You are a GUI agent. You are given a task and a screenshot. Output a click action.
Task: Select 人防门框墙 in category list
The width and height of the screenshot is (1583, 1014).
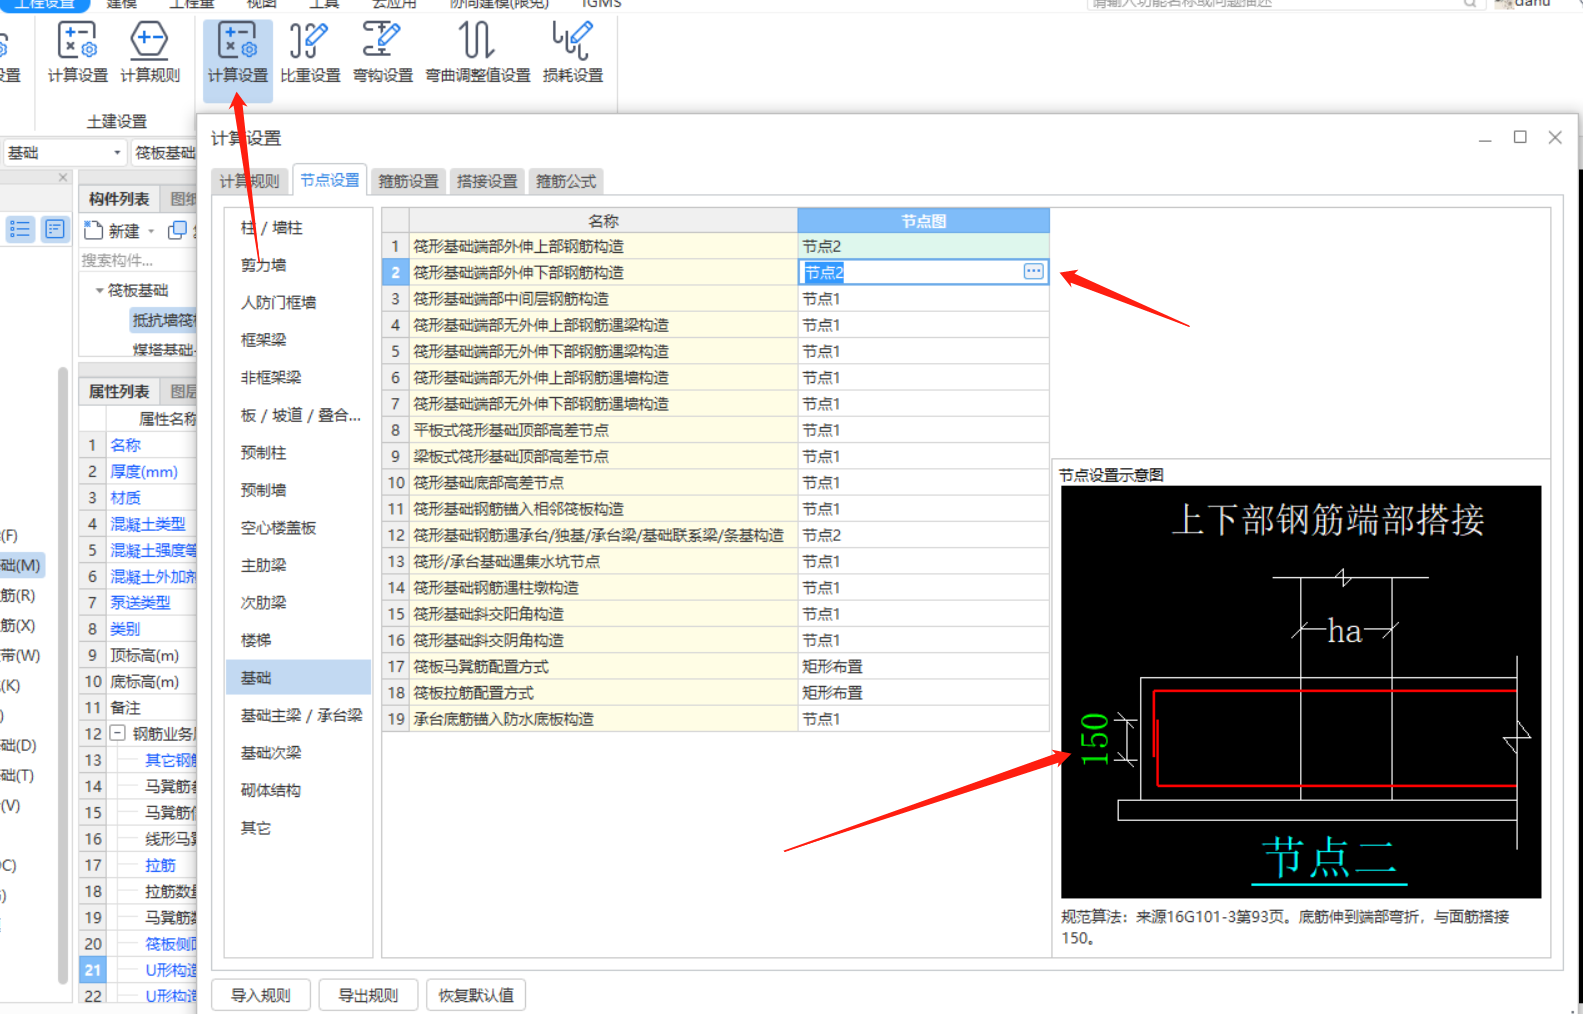[x=278, y=303]
